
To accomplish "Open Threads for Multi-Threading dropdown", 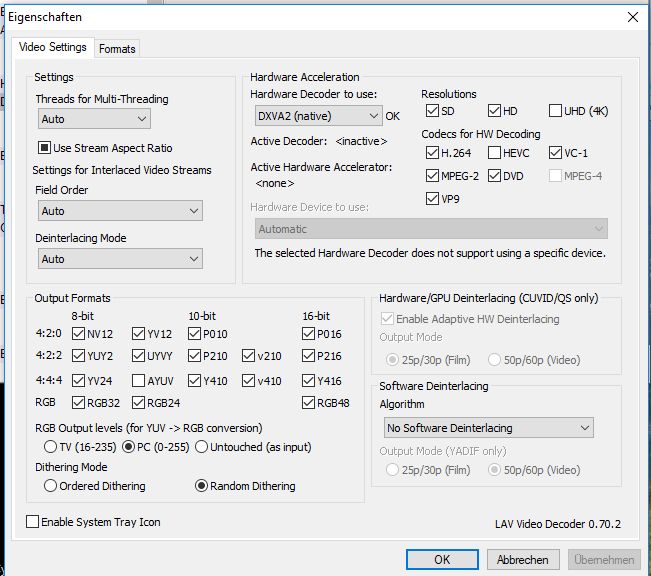I will pyautogui.click(x=94, y=119).
